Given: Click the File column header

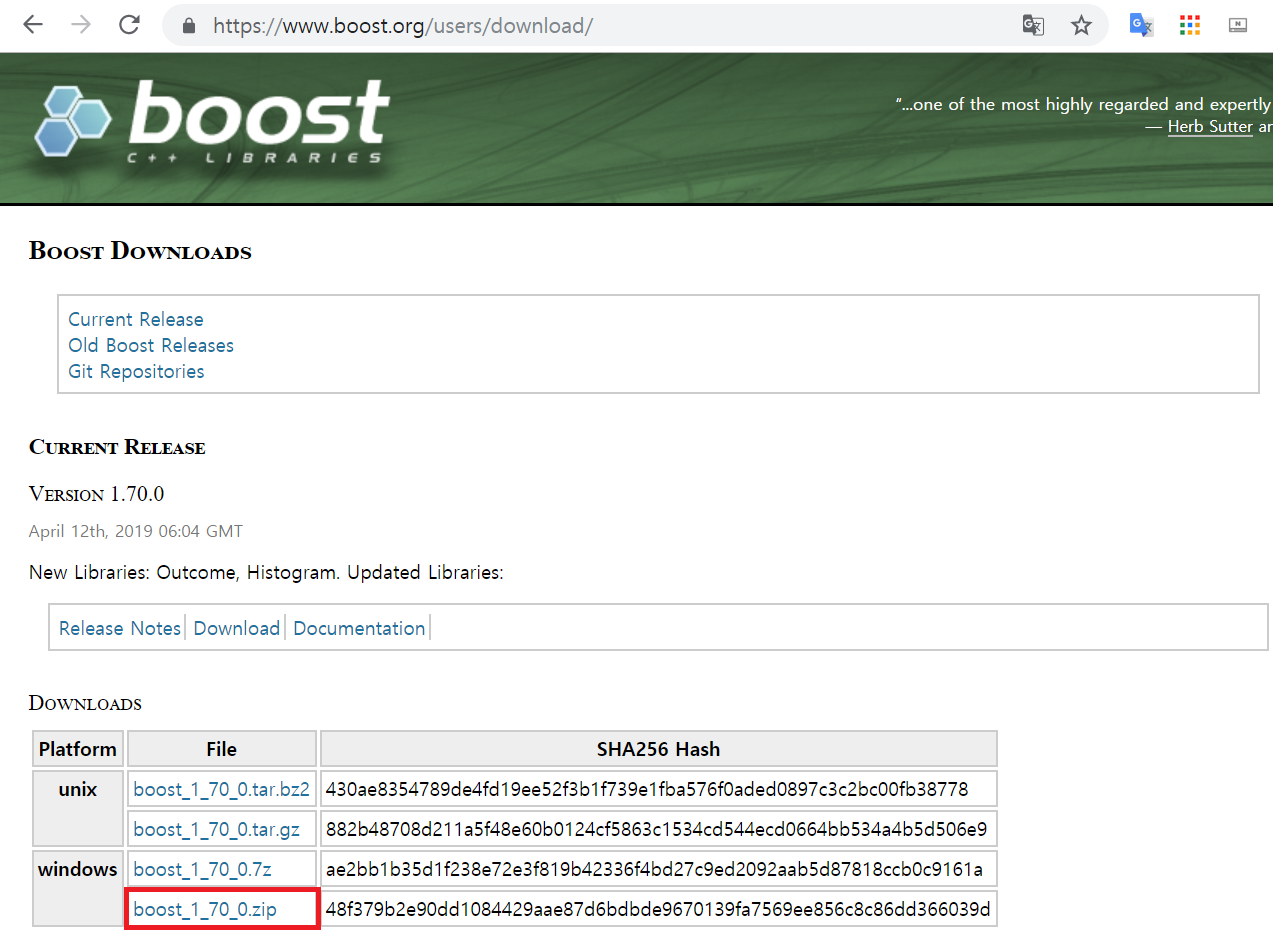Looking at the screenshot, I should click(x=222, y=749).
